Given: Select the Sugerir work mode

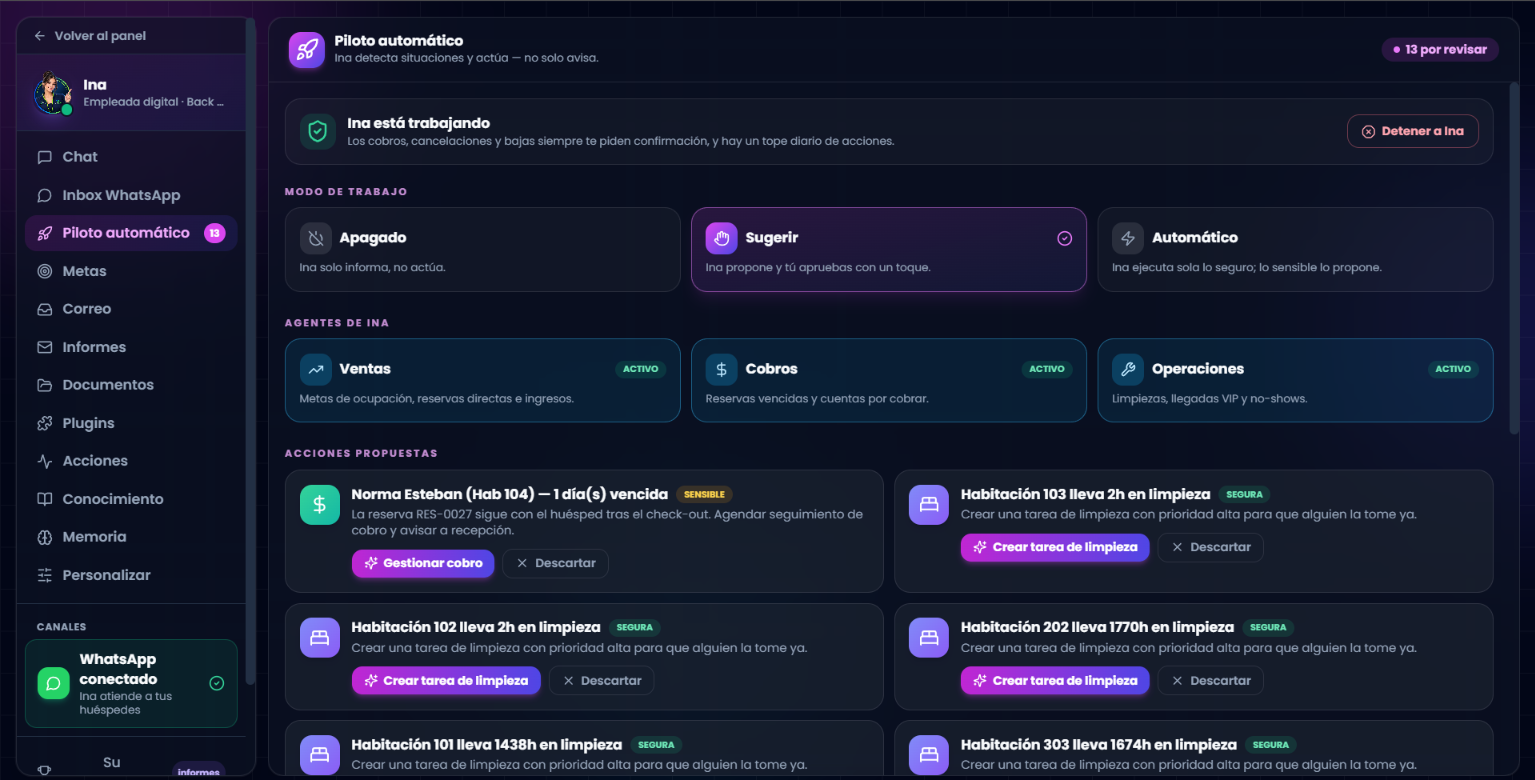Looking at the screenshot, I should (x=888, y=249).
